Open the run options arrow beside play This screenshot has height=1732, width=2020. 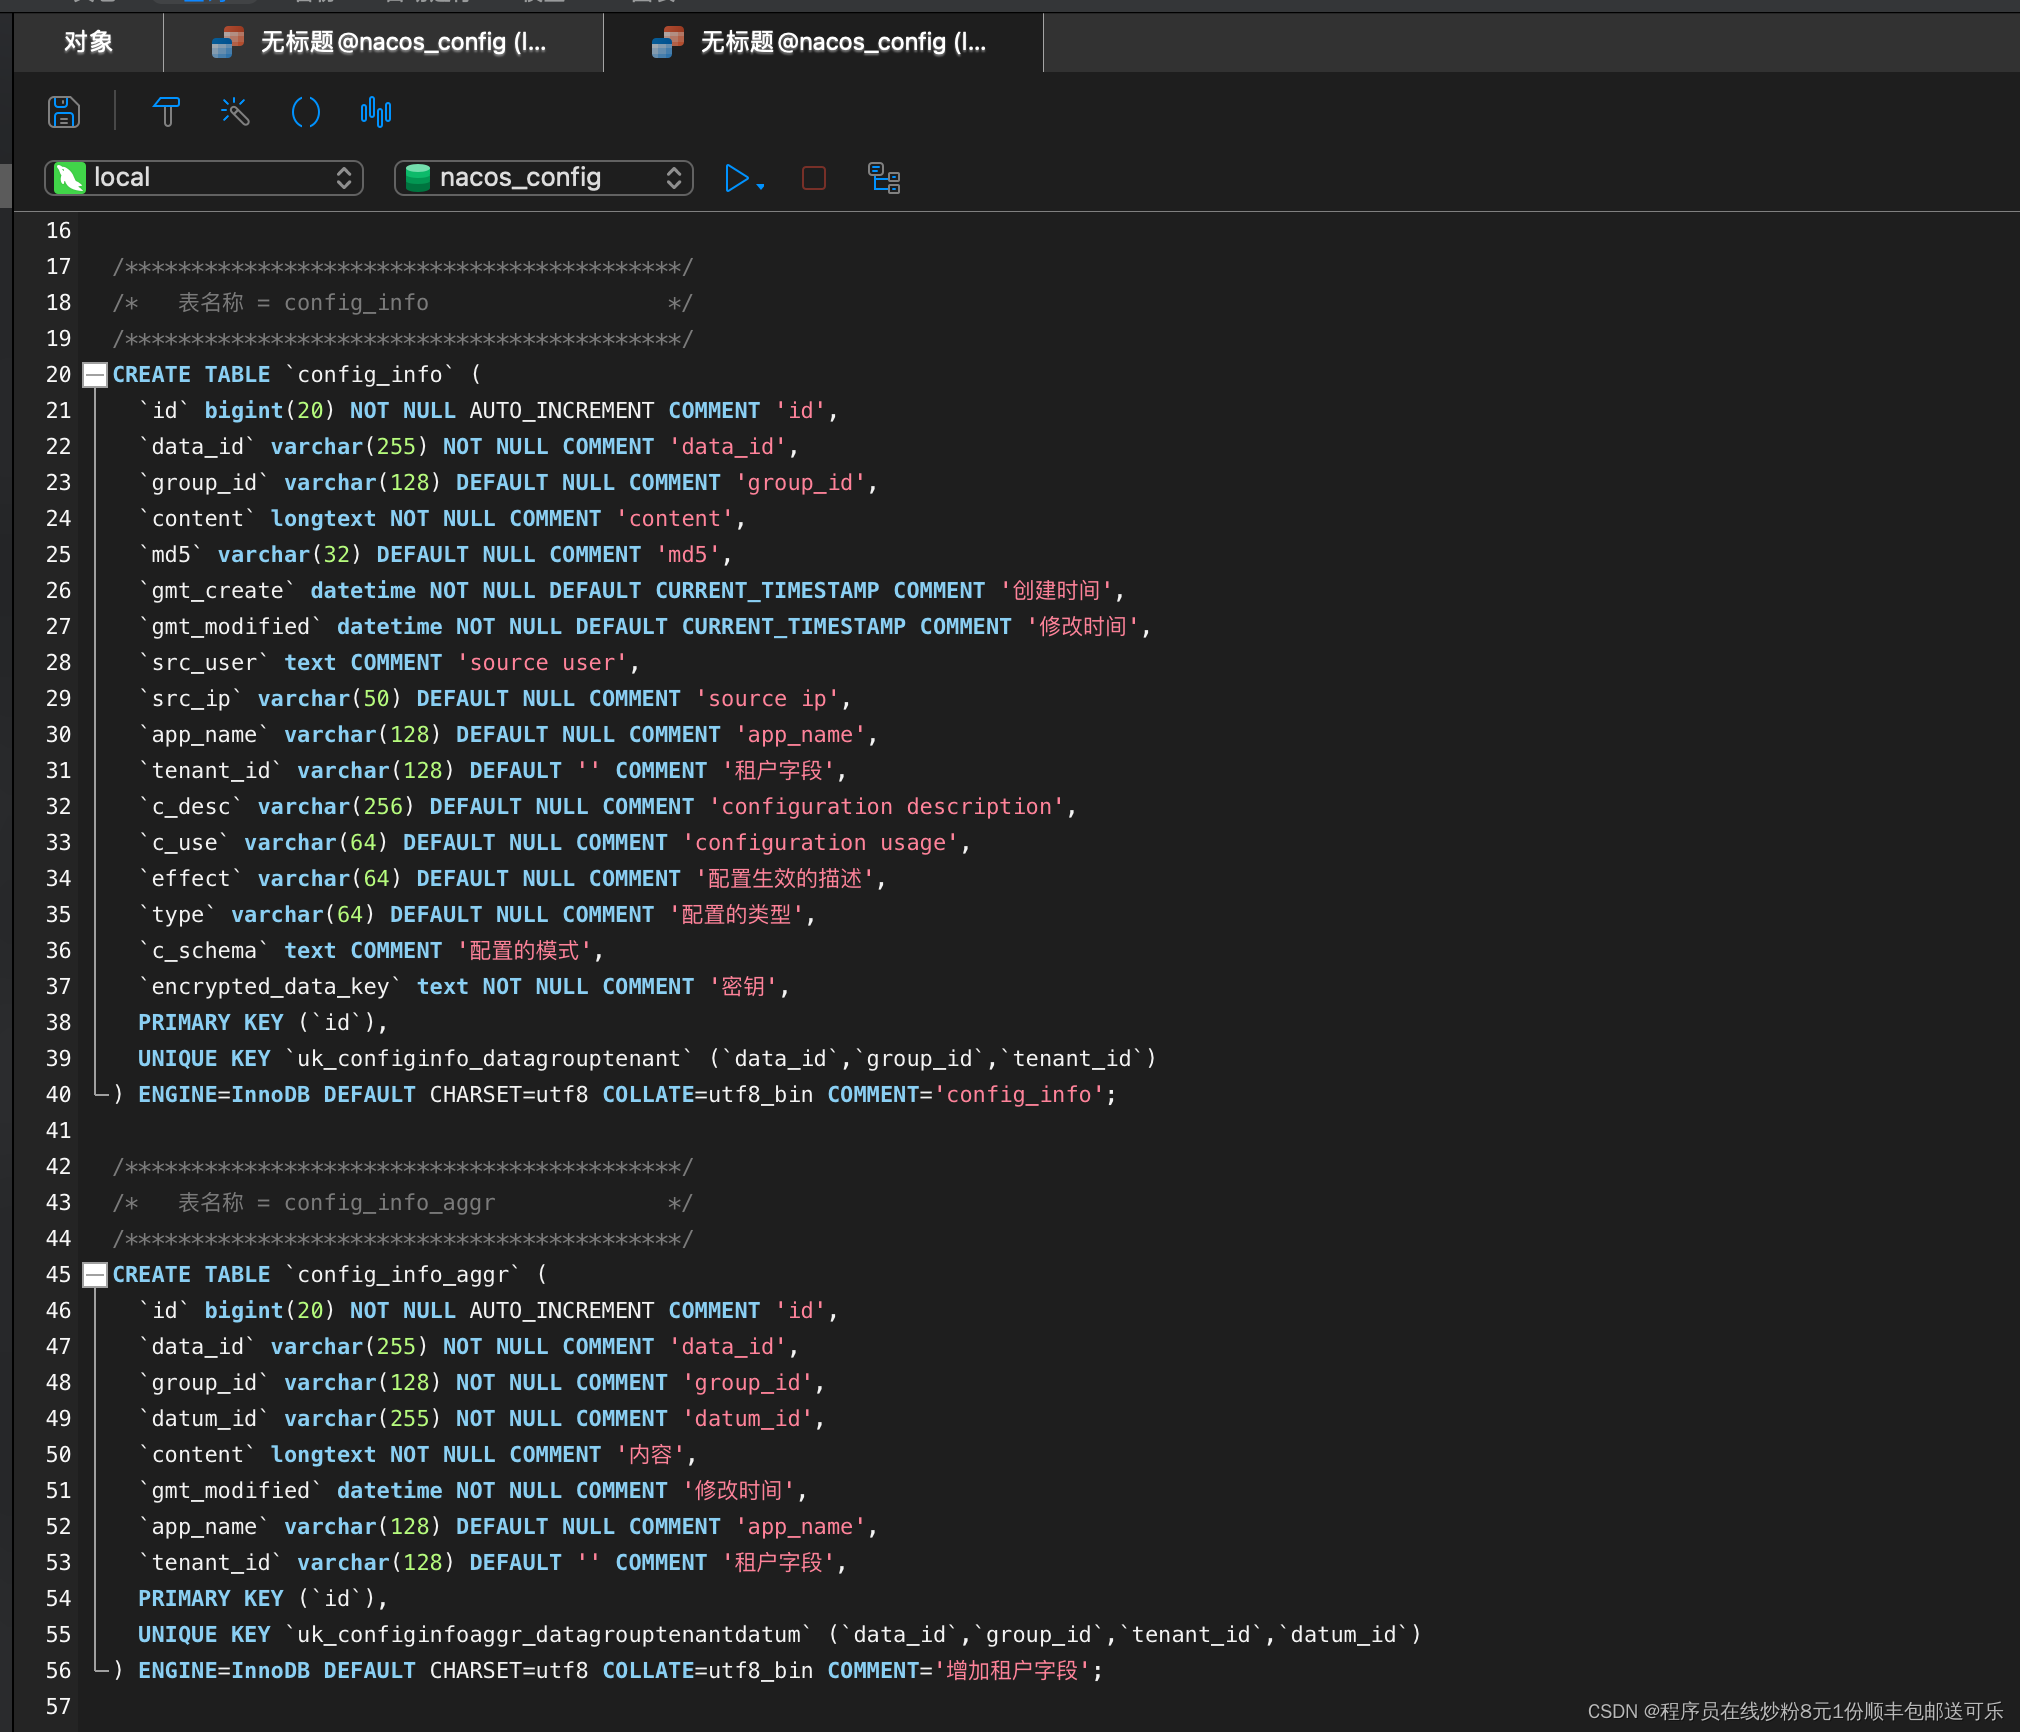761,186
